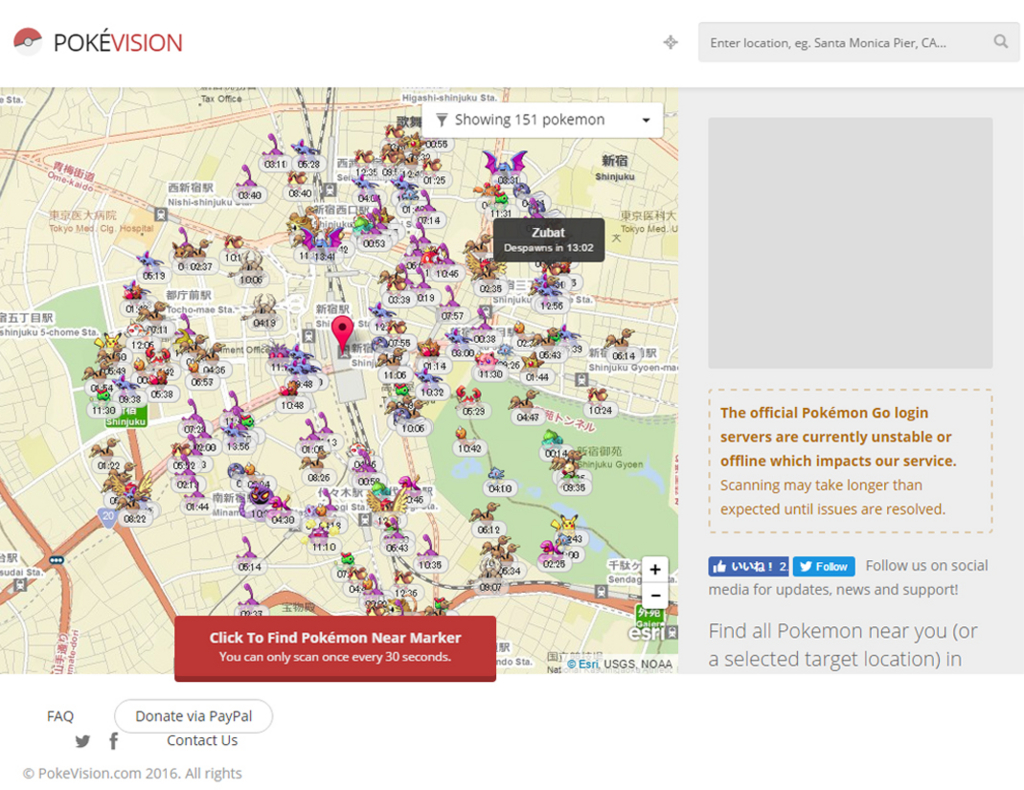This screenshot has width=1024, height=790.
Task: Select the Pinsir marker with 04:18 timer
Action: tap(265, 310)
